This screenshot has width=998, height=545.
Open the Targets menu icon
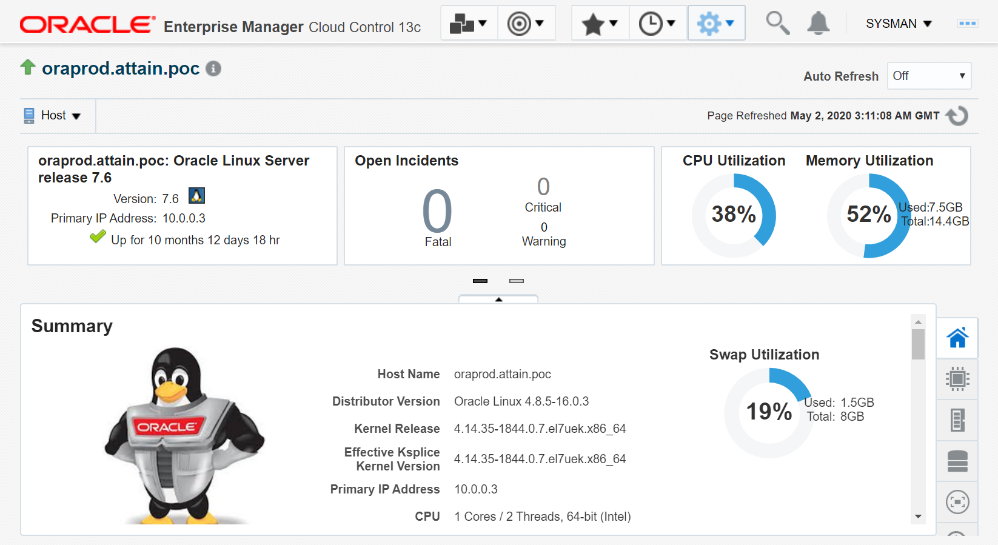pyautogui.click(x=526, y=23)
